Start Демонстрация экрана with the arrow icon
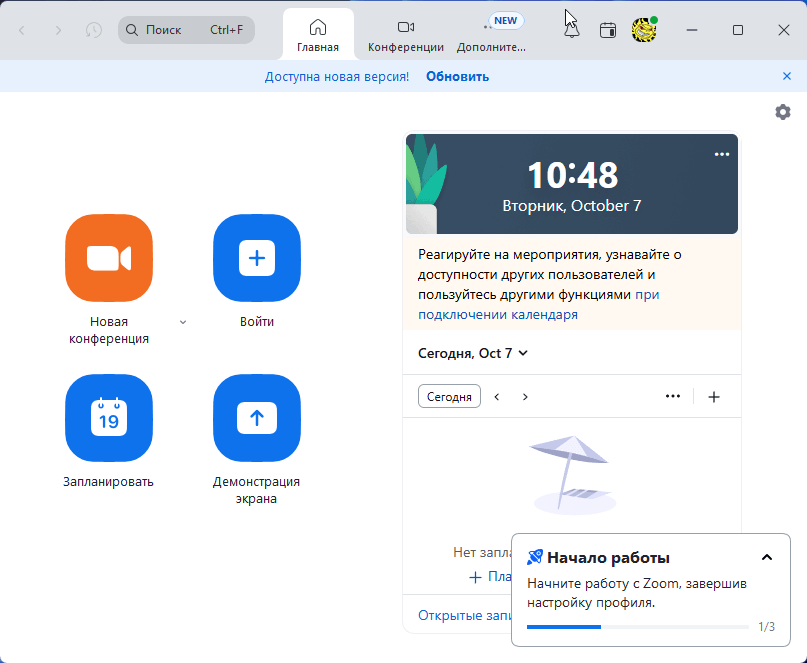The width and height of the screenshot is (807, 663). click(257, 418)
